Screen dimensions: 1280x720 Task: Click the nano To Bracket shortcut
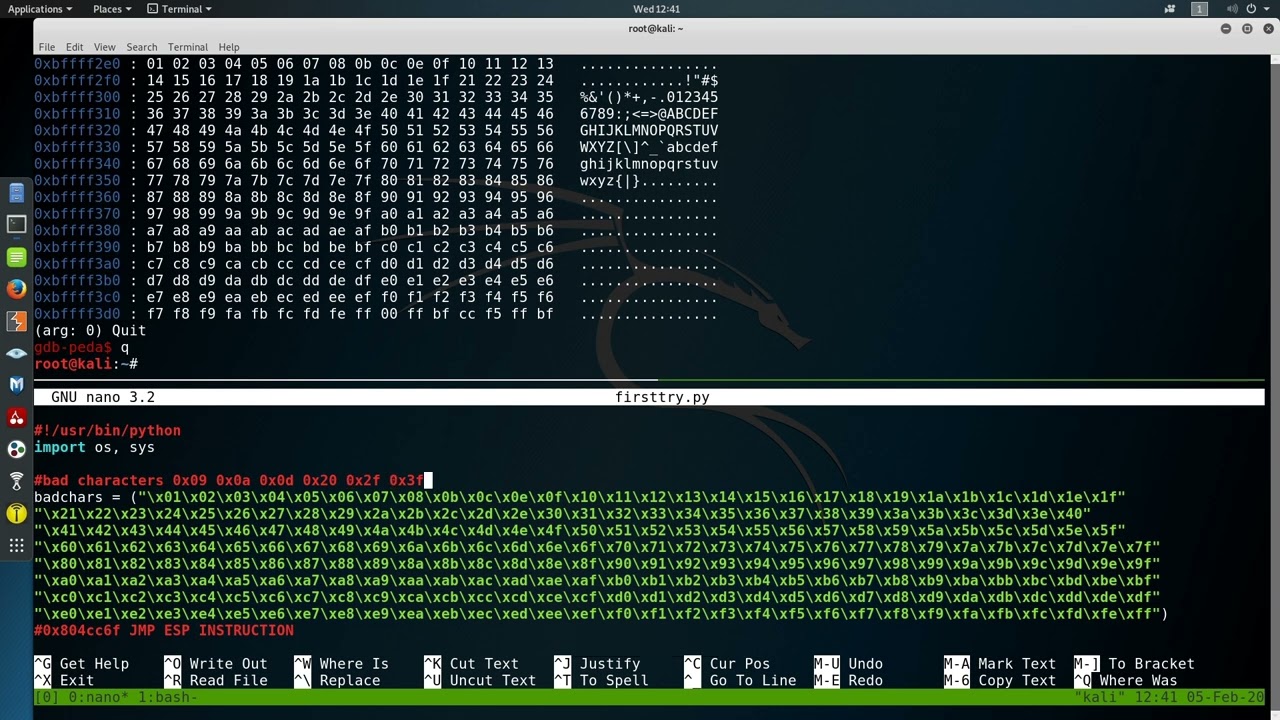1134,664
